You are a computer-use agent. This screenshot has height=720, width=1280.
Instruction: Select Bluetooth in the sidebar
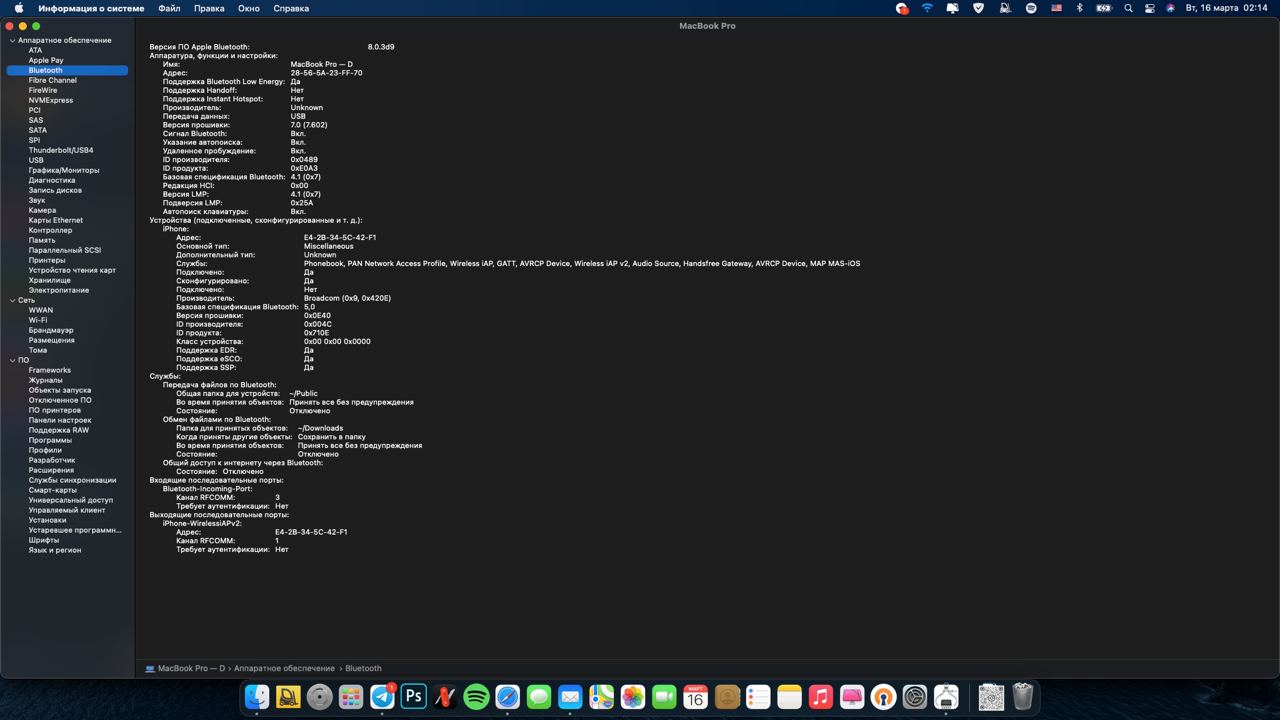click(67, 70)
